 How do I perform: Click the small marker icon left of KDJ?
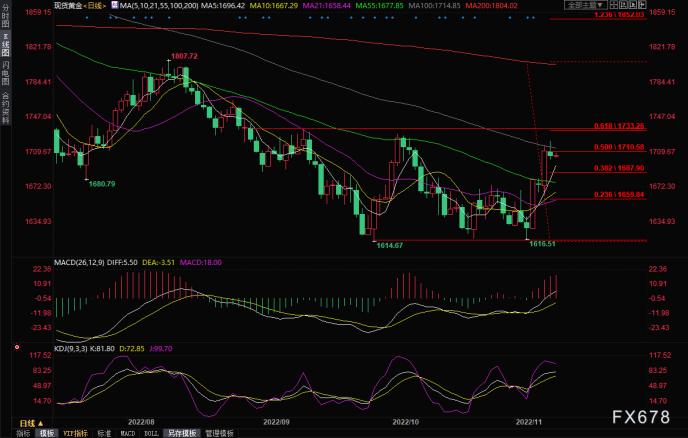point(17,347)
